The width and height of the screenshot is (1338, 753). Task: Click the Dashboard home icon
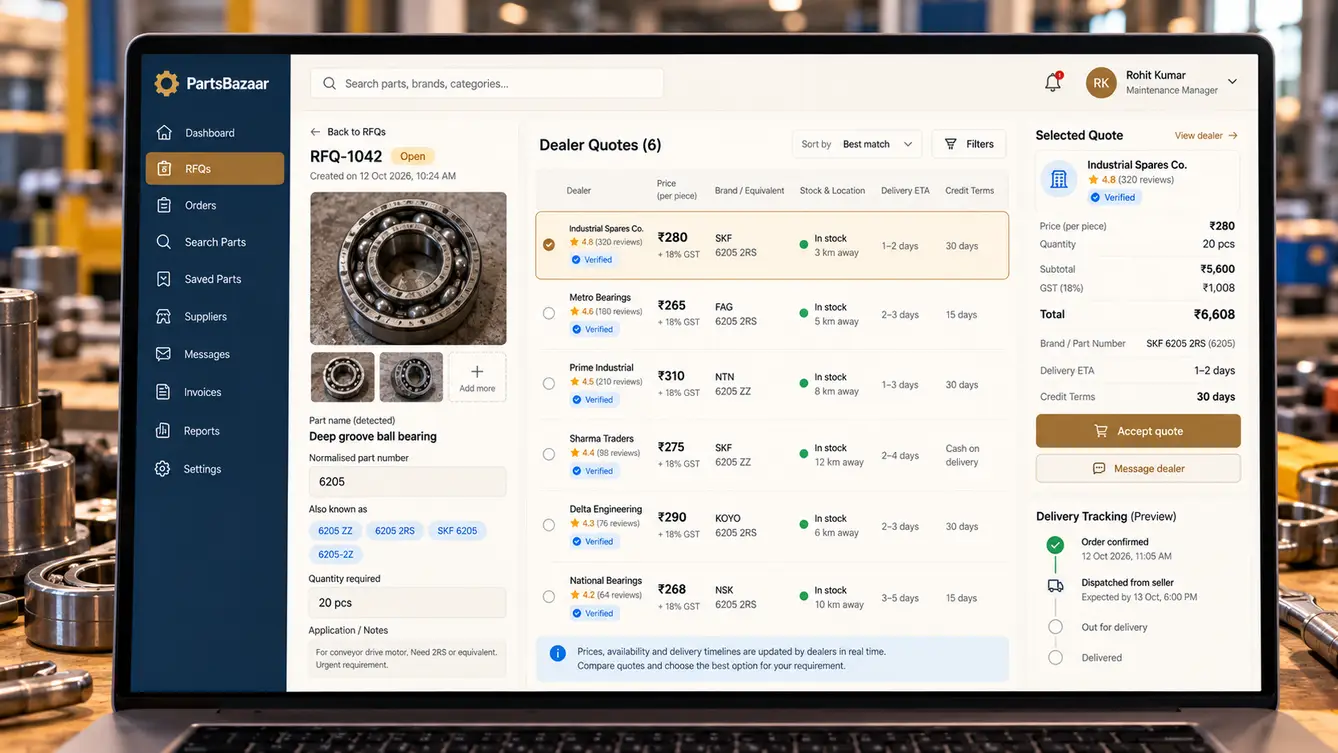[164, 132]
